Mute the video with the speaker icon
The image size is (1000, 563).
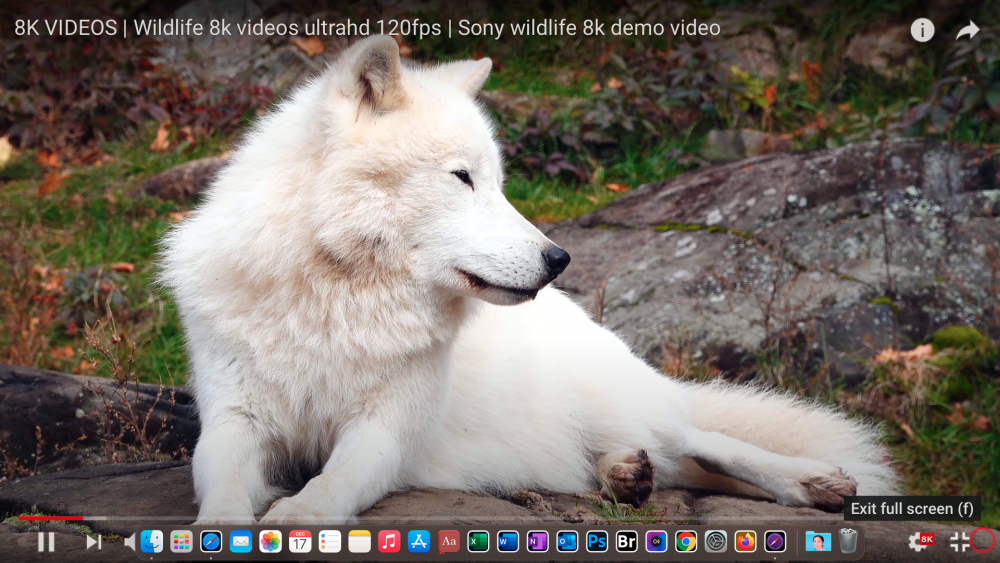tap(129, 542)
